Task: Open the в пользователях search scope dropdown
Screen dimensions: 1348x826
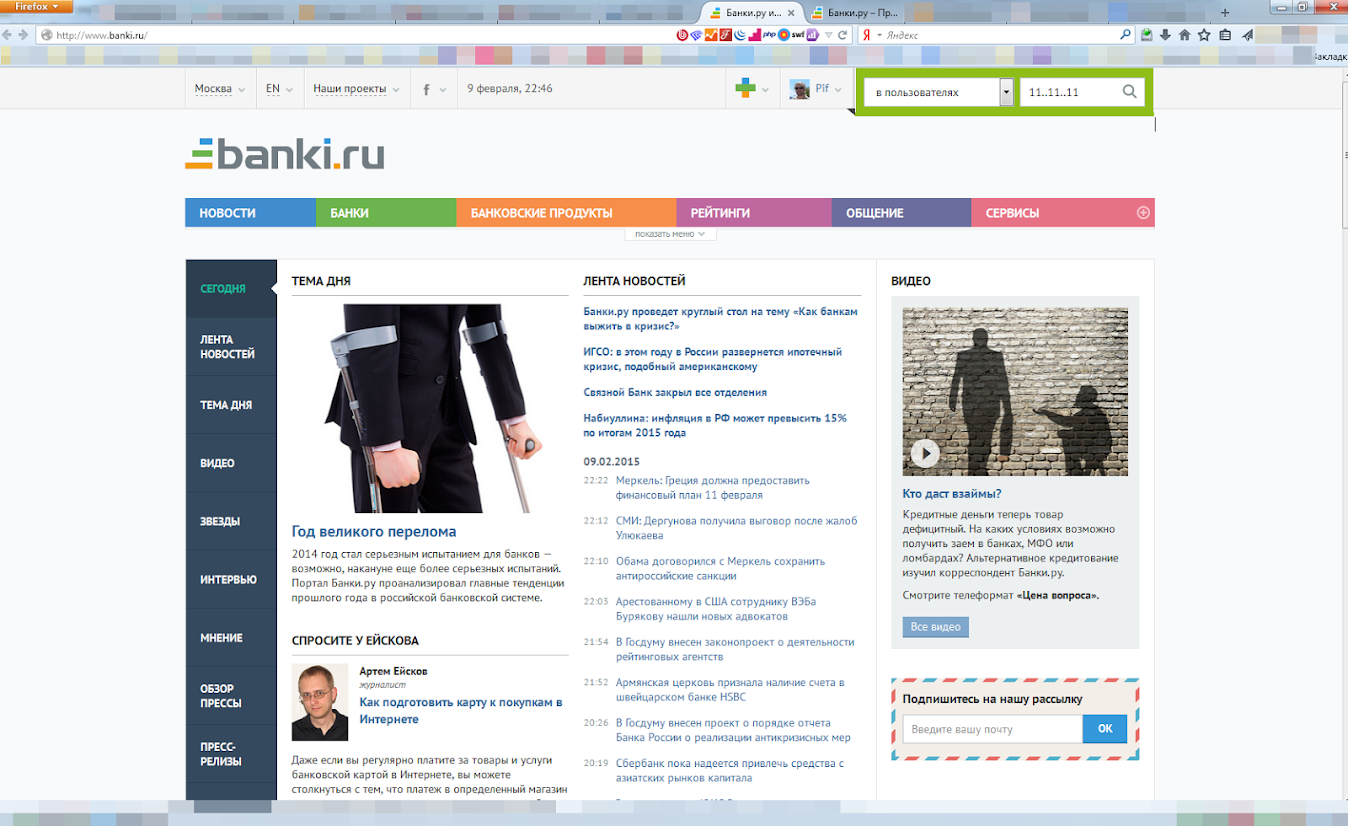Action: [x=939, y=92]
